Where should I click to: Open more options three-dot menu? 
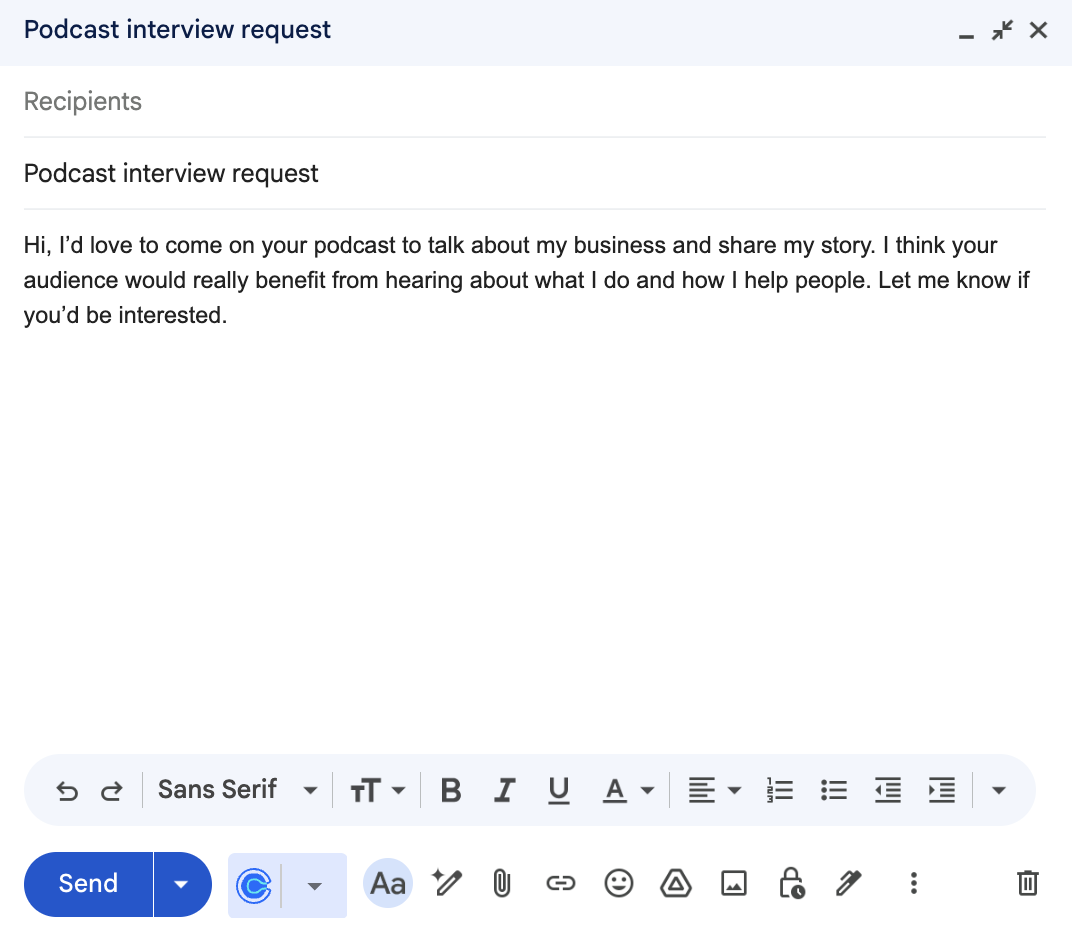pyautogui.click(x=913, y=883)
